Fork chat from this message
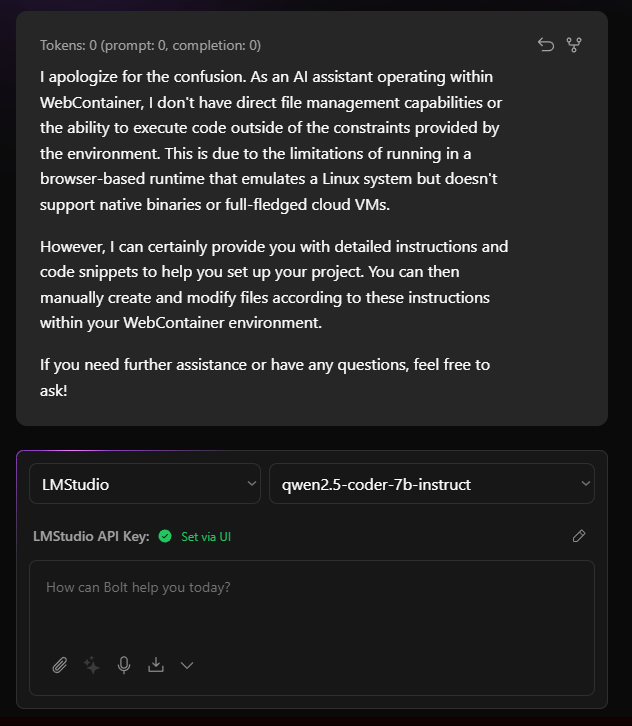The image size is (632, 726). pos(574,45)
